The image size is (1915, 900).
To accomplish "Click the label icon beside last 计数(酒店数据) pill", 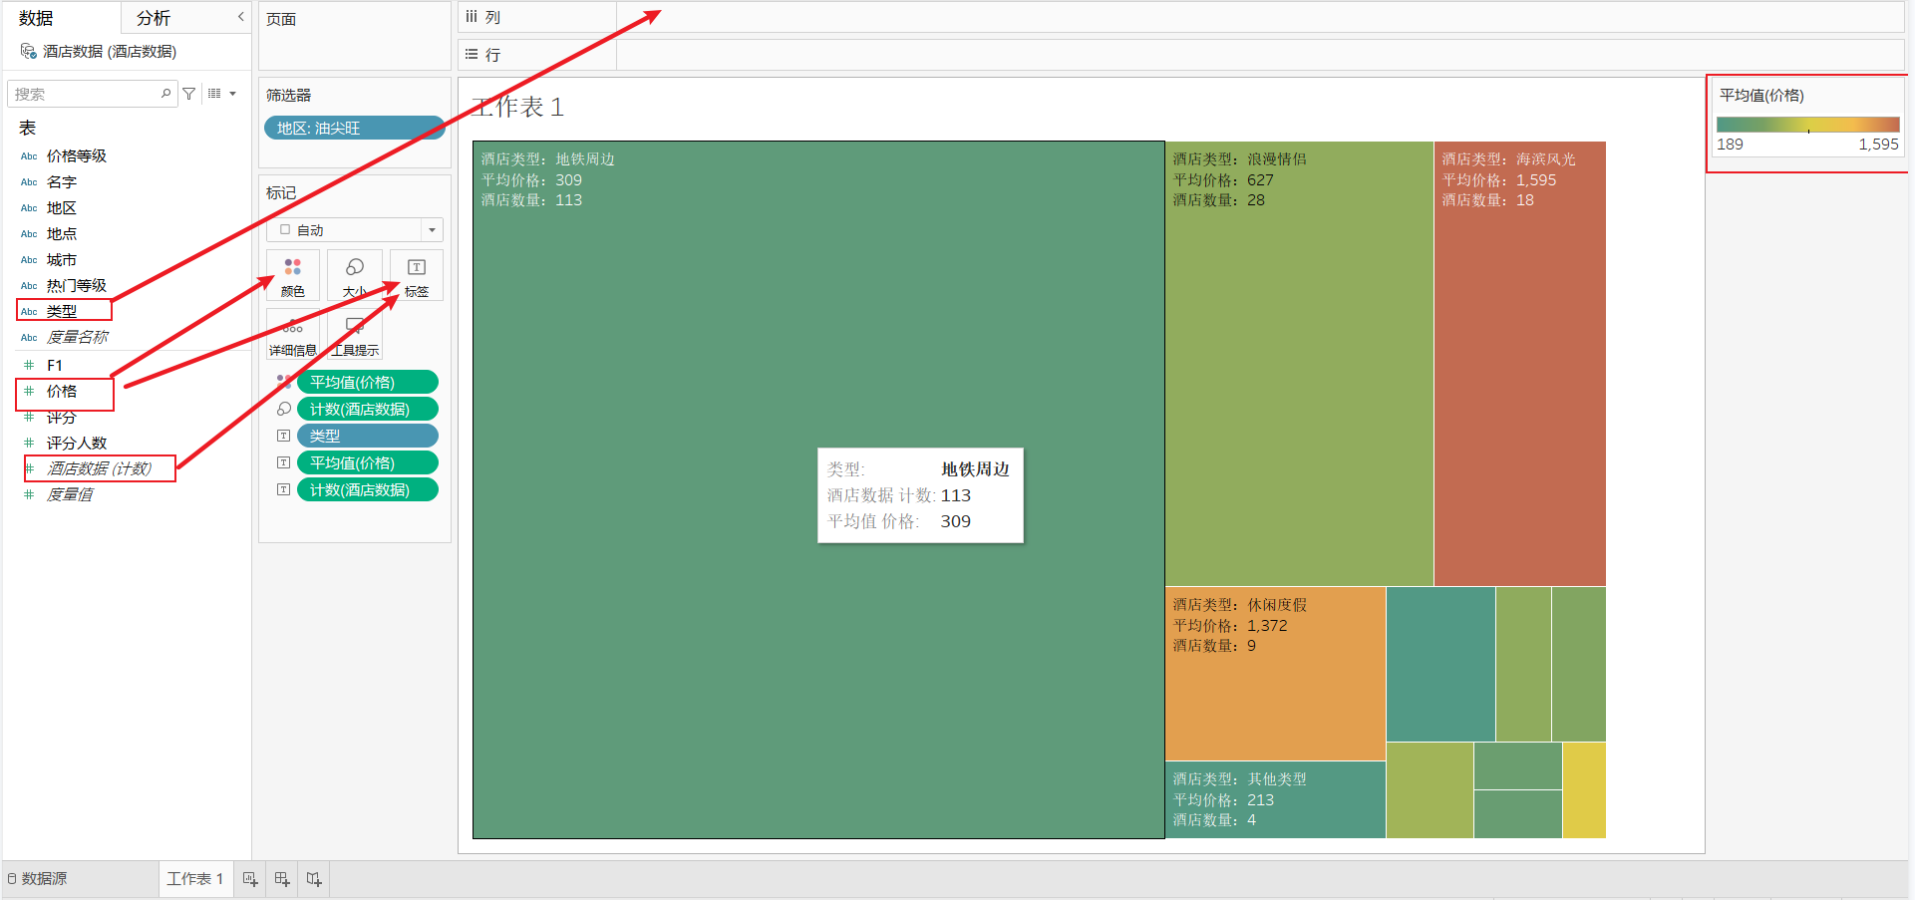I will 284,490.
